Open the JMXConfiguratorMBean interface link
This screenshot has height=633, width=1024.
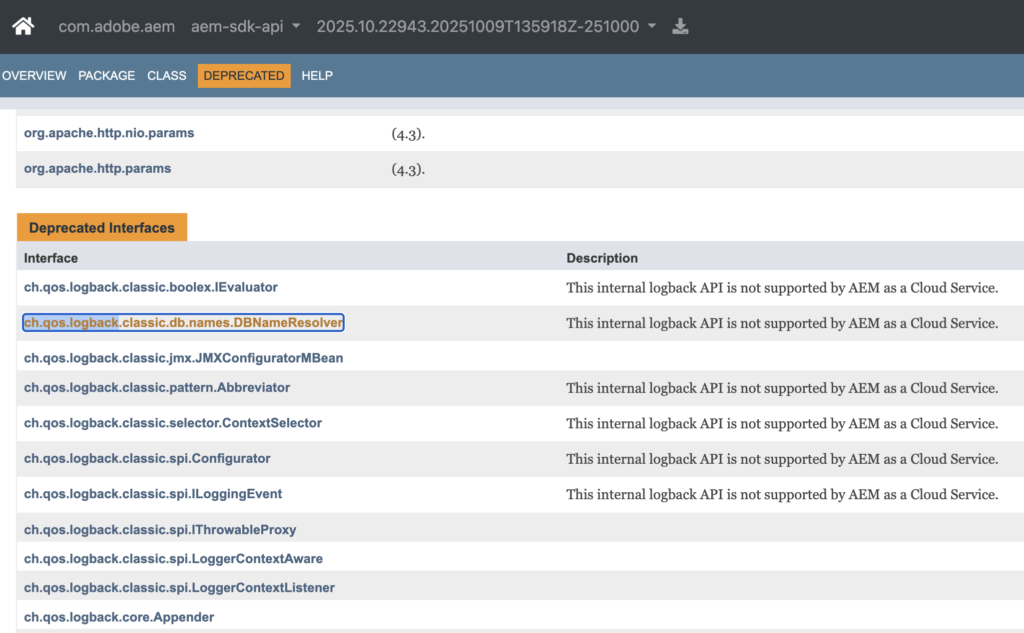click(184, 358)
